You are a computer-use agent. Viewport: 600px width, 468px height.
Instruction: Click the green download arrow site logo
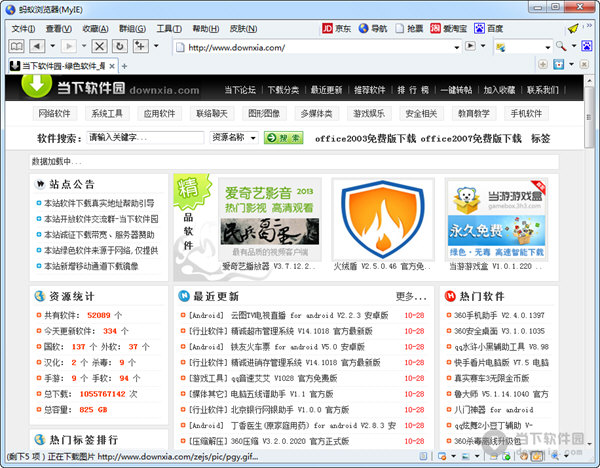37,84
